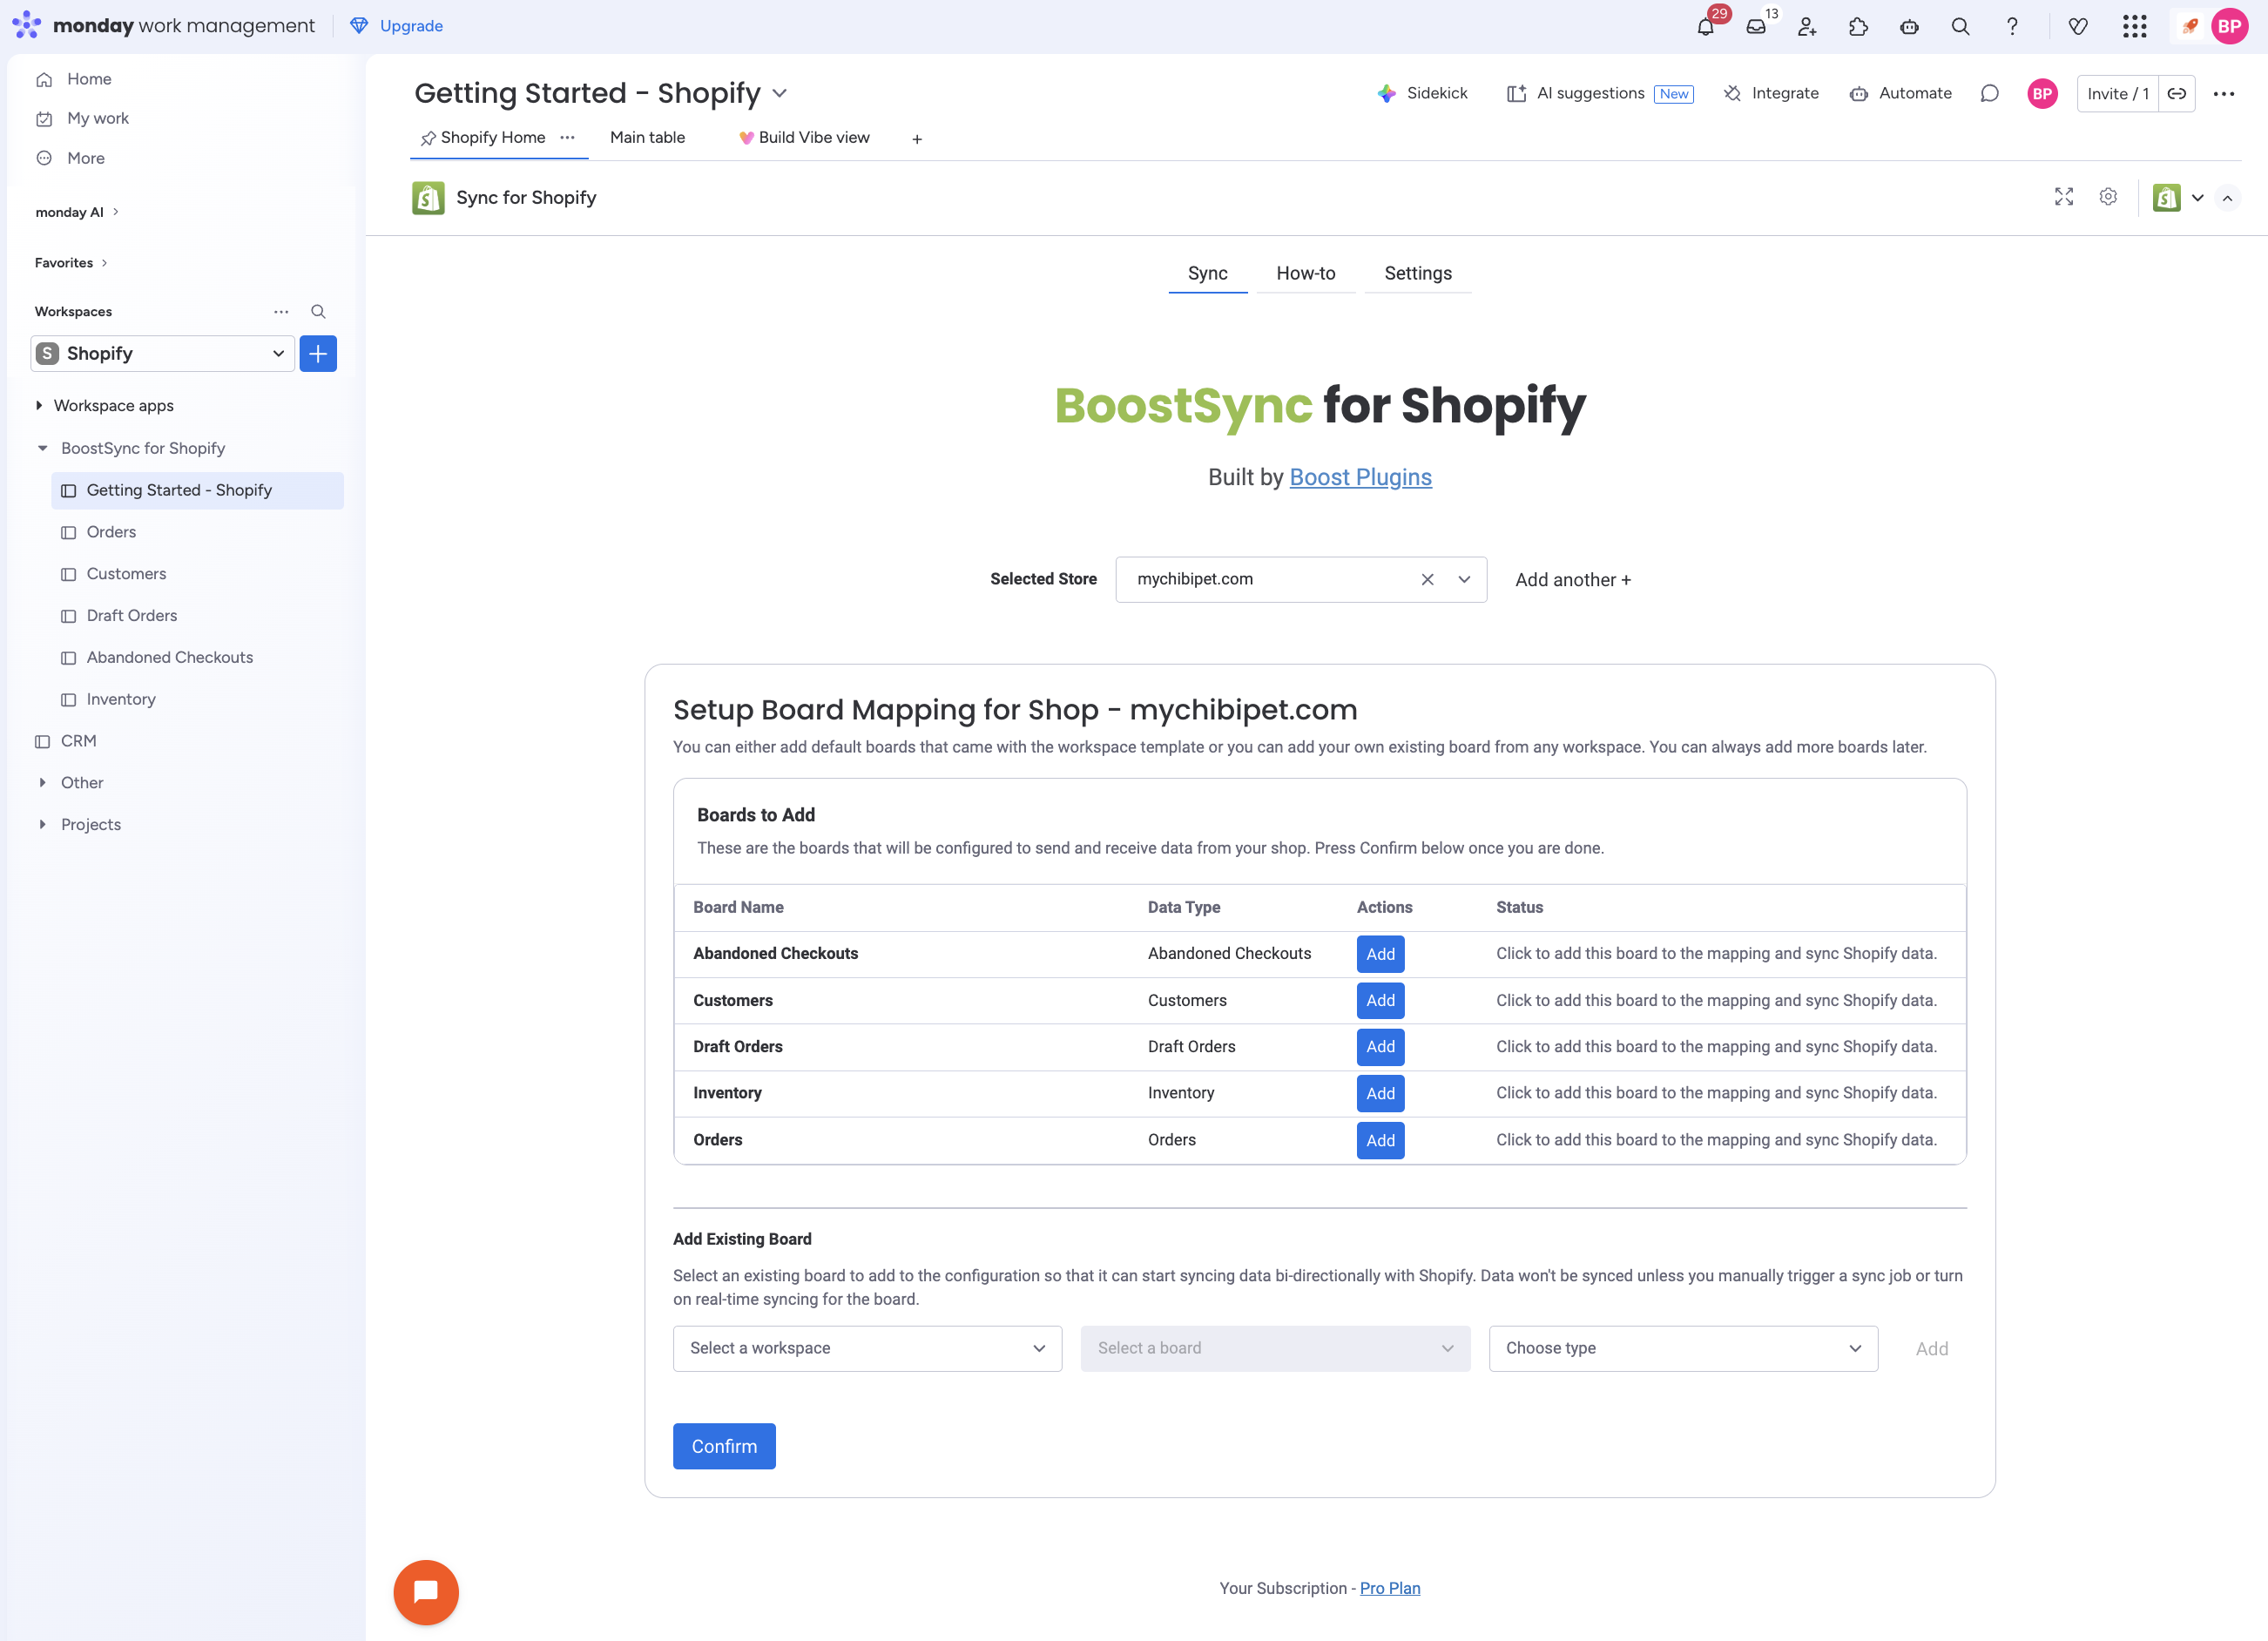Click the blue plus button to add item
The width and height of the screenshot is (2268, 1641).
click(318, 353)
